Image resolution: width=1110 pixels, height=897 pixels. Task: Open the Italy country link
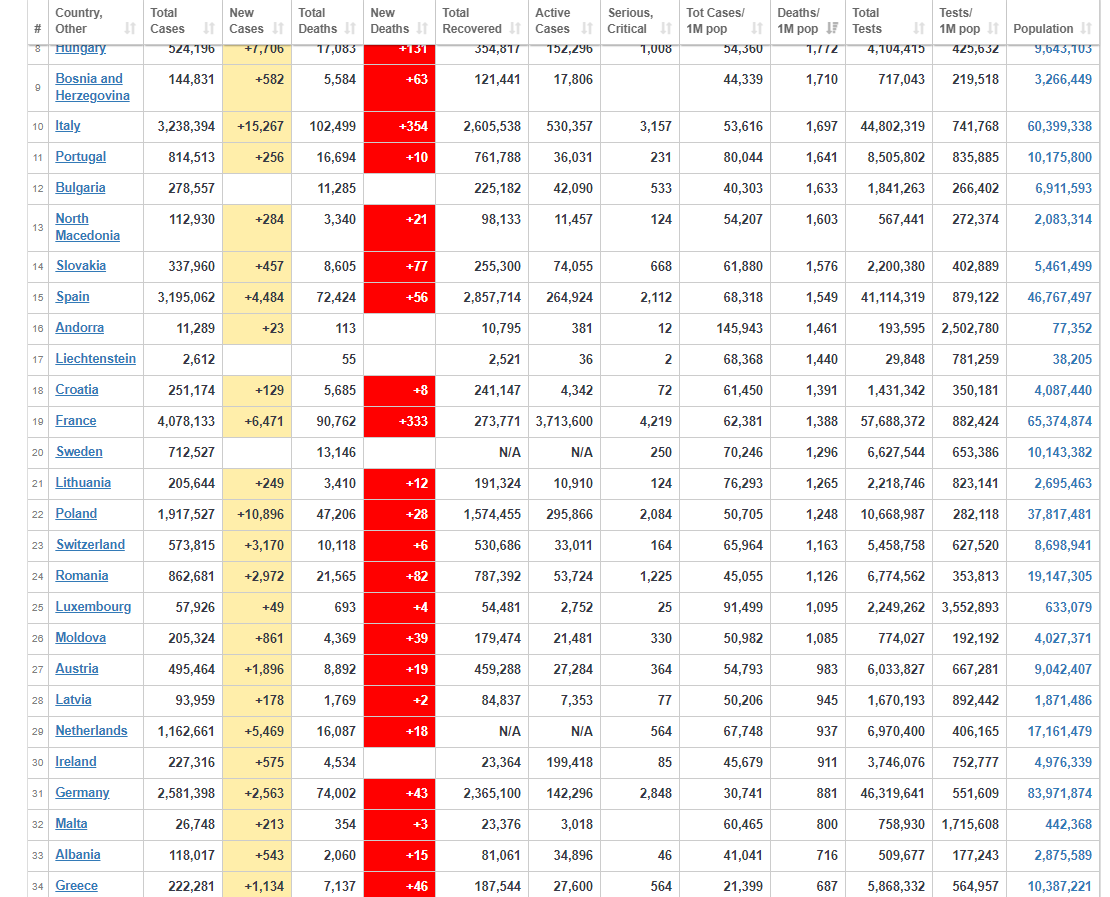(x=68, y=126)
